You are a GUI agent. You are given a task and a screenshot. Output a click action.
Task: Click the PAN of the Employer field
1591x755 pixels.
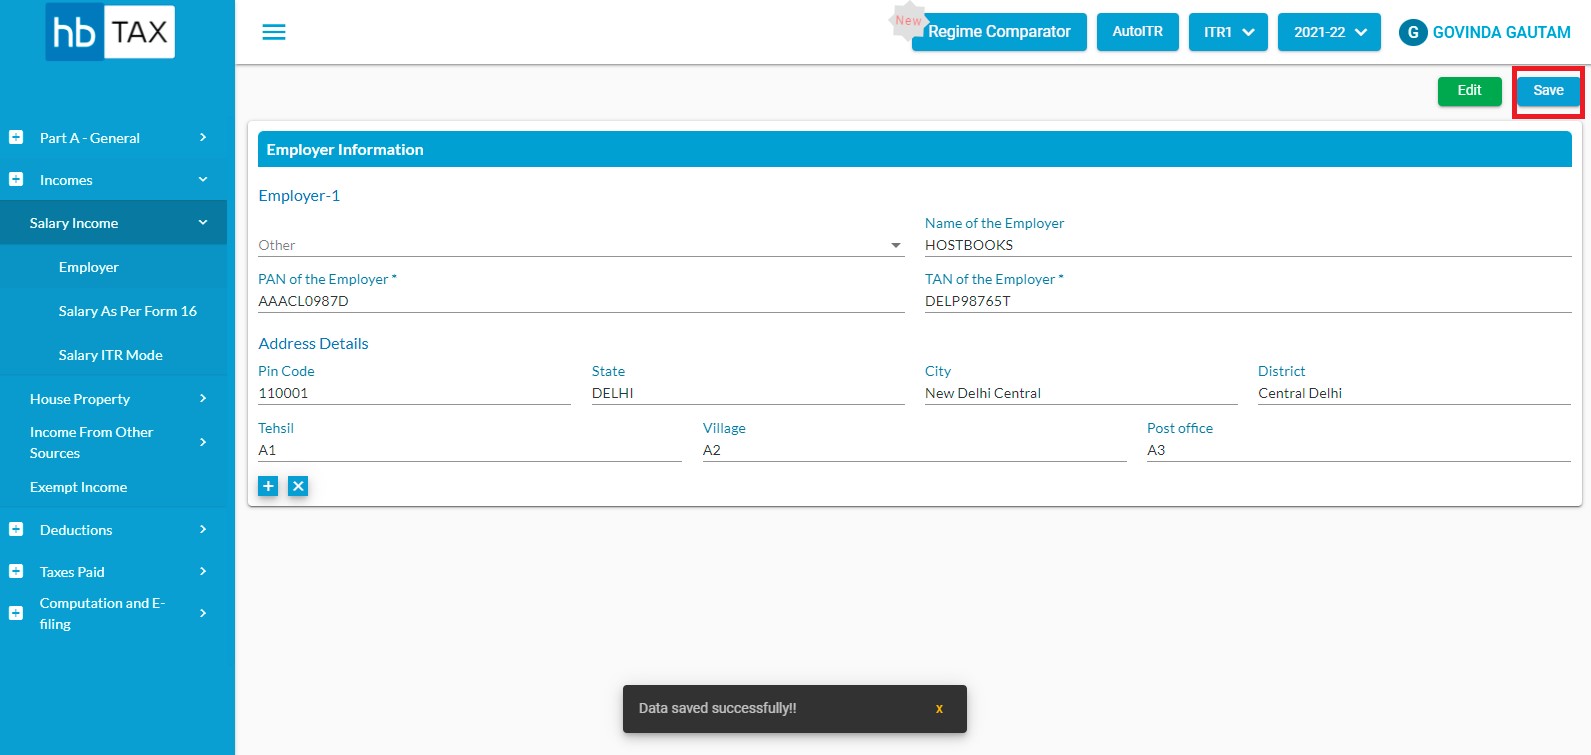tap(581, 301)
